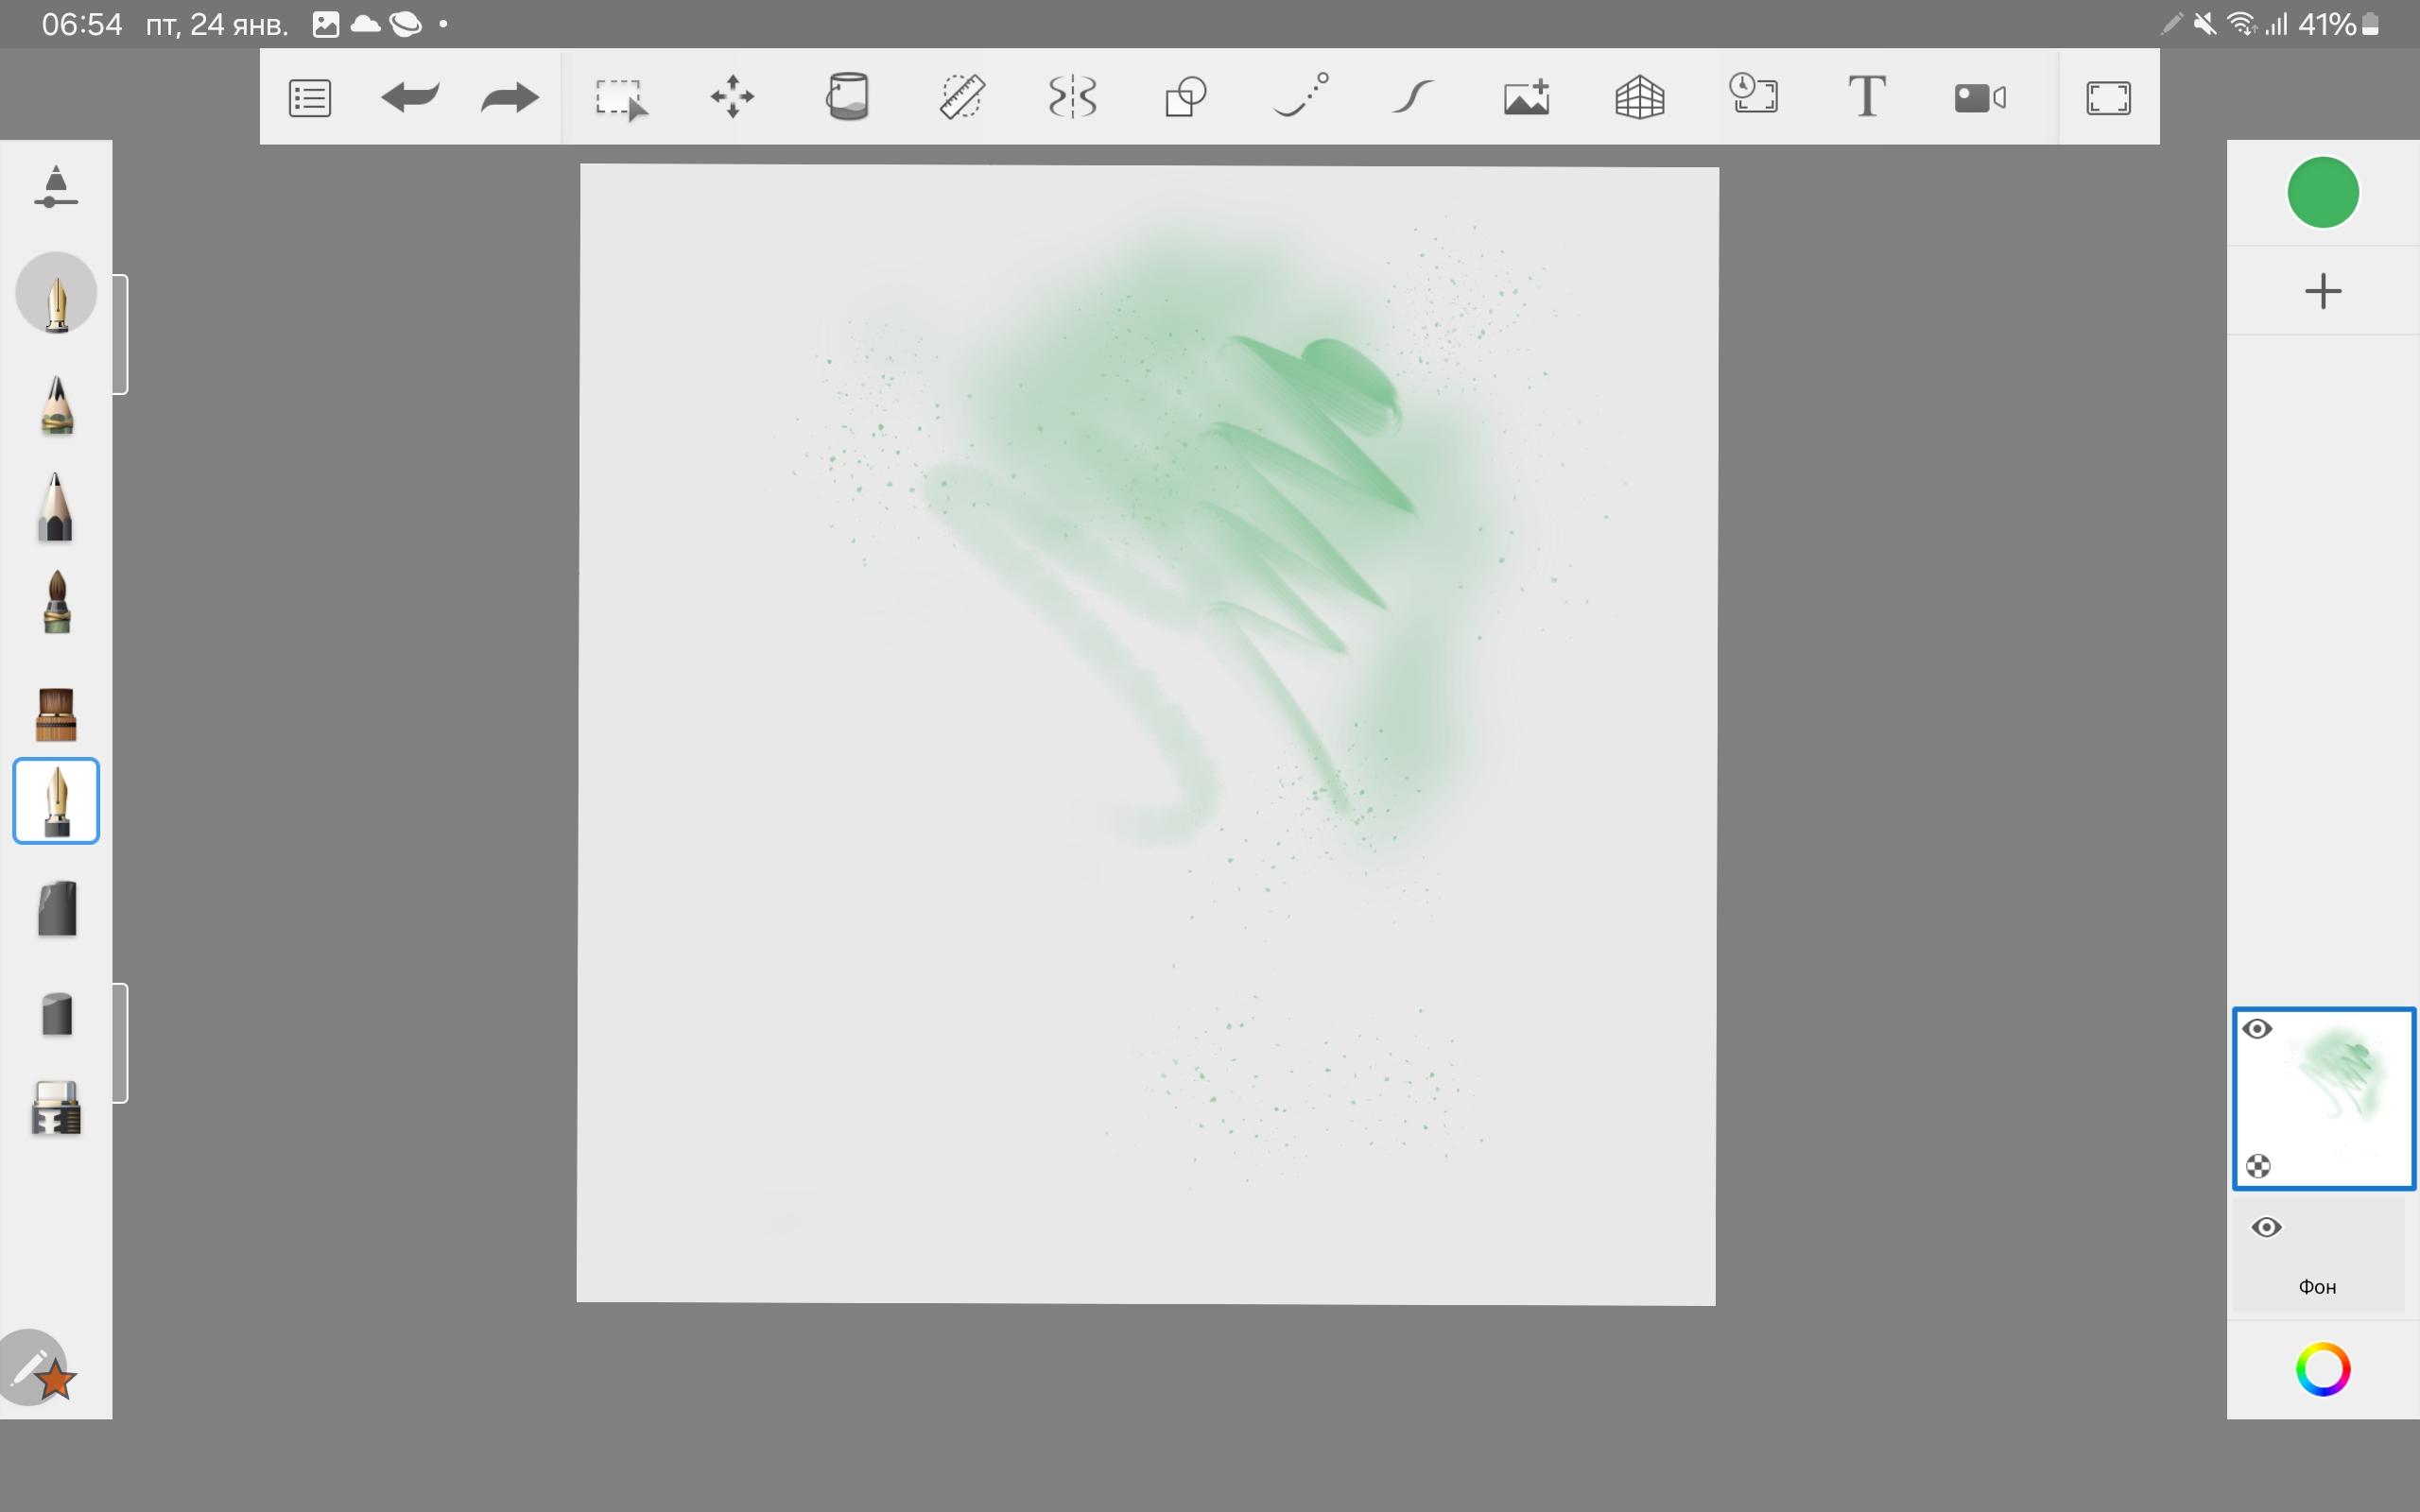The height and width of the screenshot is (1512, 2420).
Task: Redo the last action
Action: [509, 98]
